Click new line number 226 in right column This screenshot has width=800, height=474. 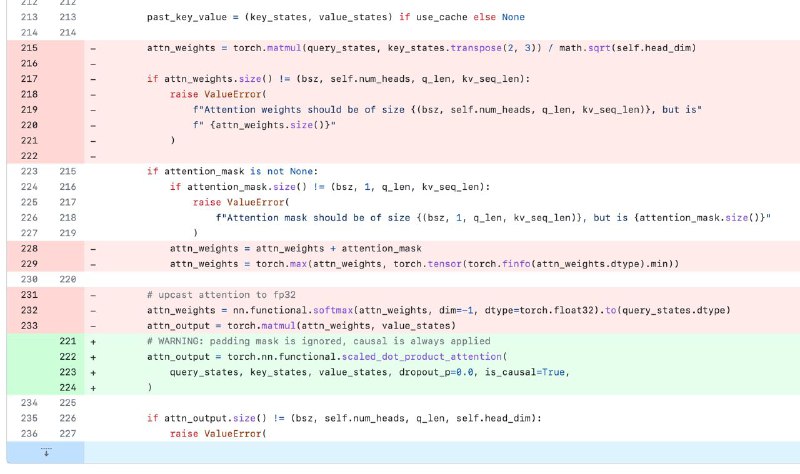tap(67, 418)
